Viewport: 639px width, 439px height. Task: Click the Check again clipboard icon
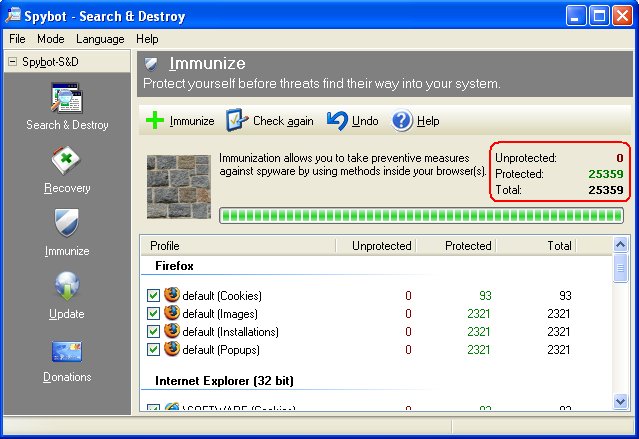tap(237, 120)
